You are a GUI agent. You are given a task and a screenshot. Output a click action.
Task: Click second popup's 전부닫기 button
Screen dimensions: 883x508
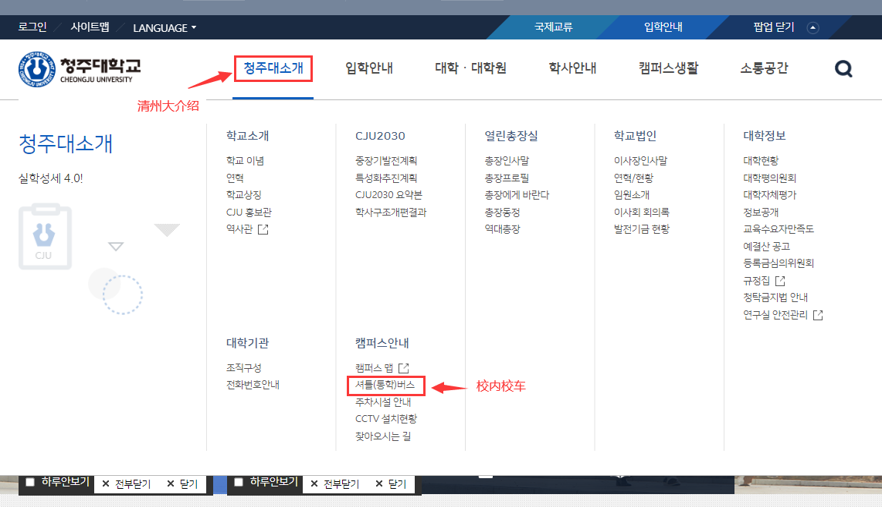coord(335,484)
